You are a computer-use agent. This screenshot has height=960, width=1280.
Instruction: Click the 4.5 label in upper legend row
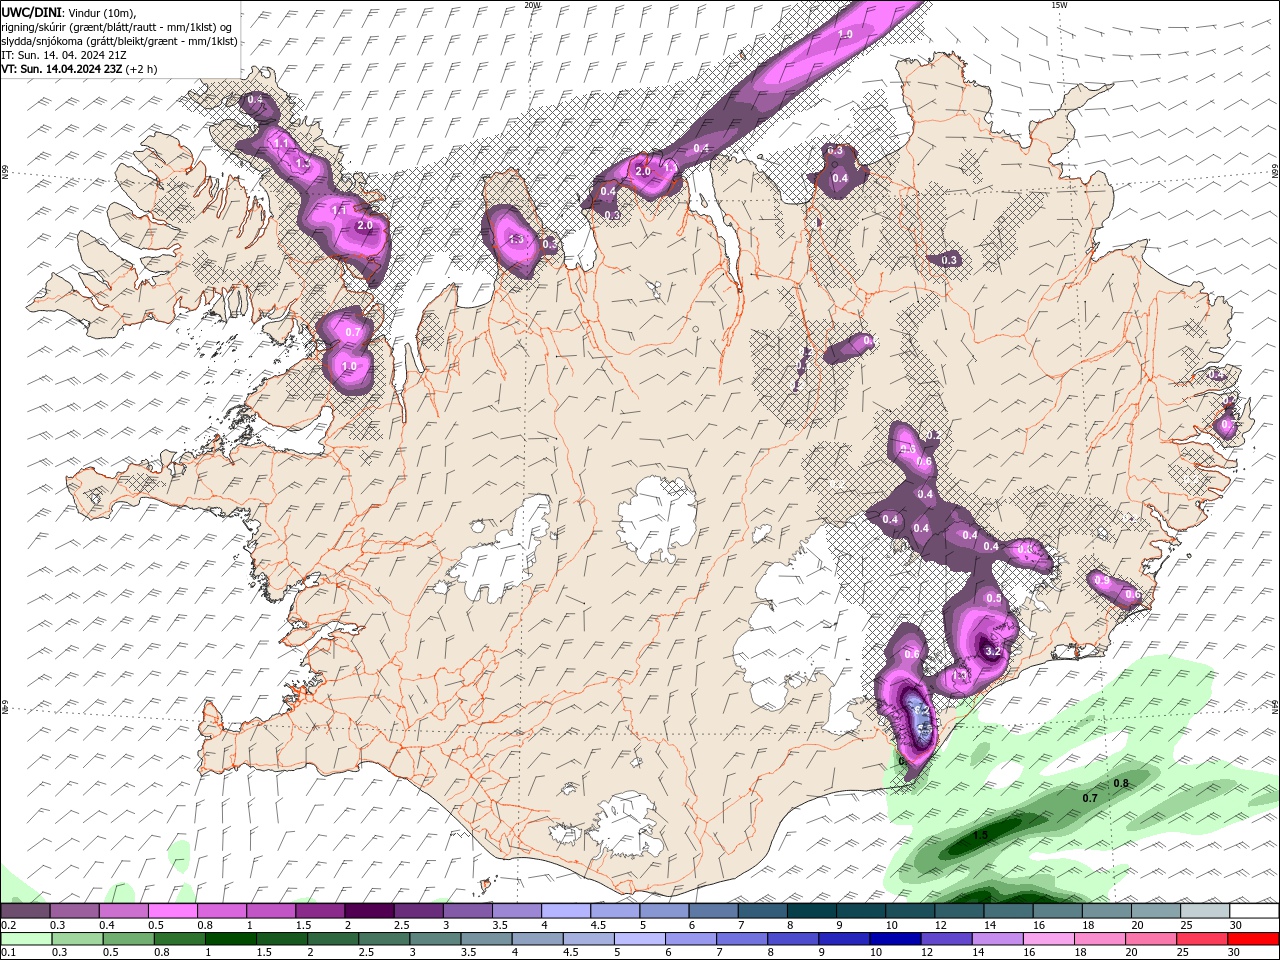tap(598, 925)
